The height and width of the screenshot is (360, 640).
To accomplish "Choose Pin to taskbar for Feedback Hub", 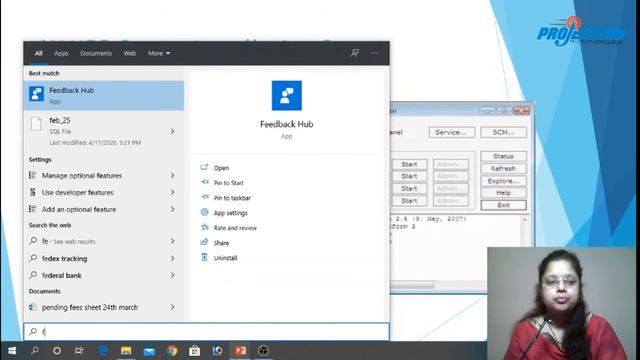I will [x=232, y=198].
